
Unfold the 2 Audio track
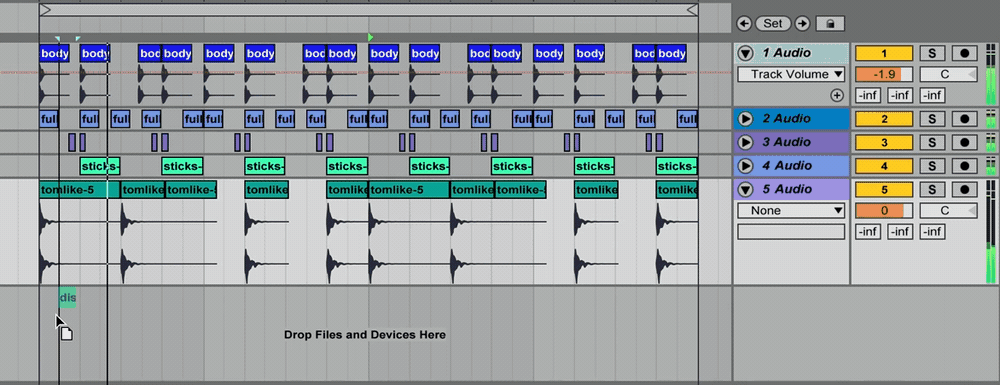[745, 119]
